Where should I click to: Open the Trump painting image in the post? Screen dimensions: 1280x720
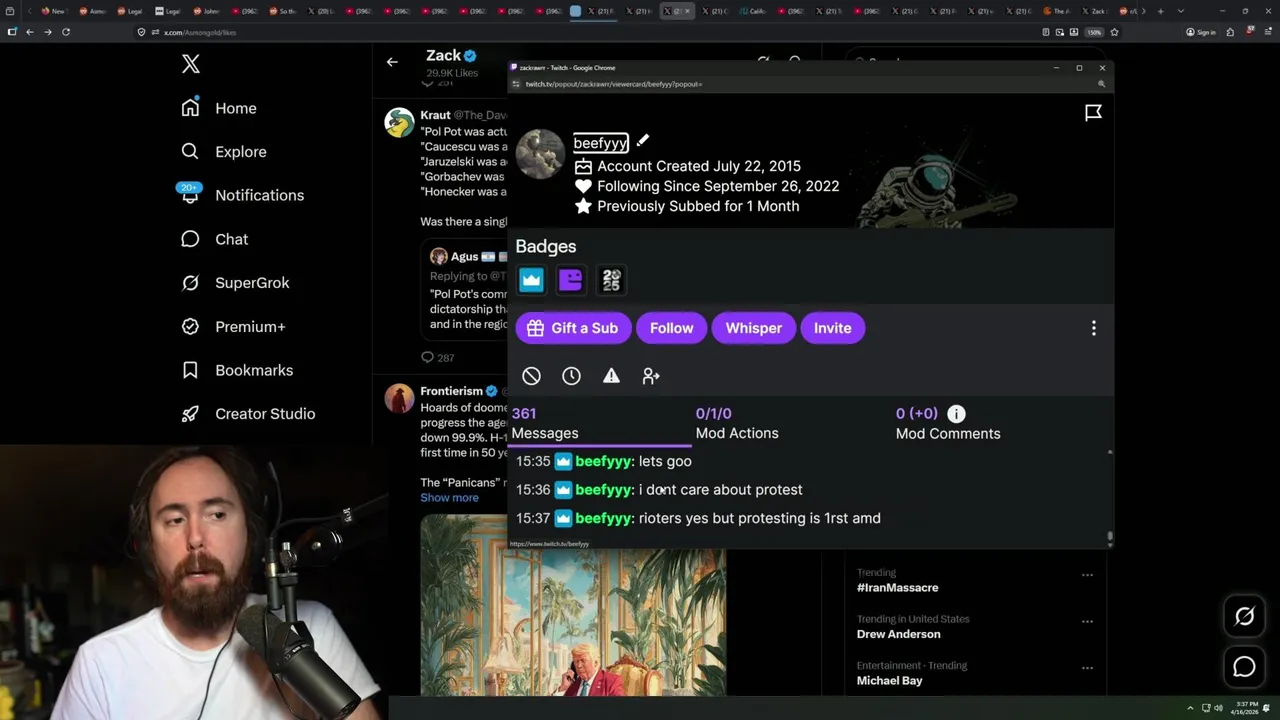(x=572, y=605)
